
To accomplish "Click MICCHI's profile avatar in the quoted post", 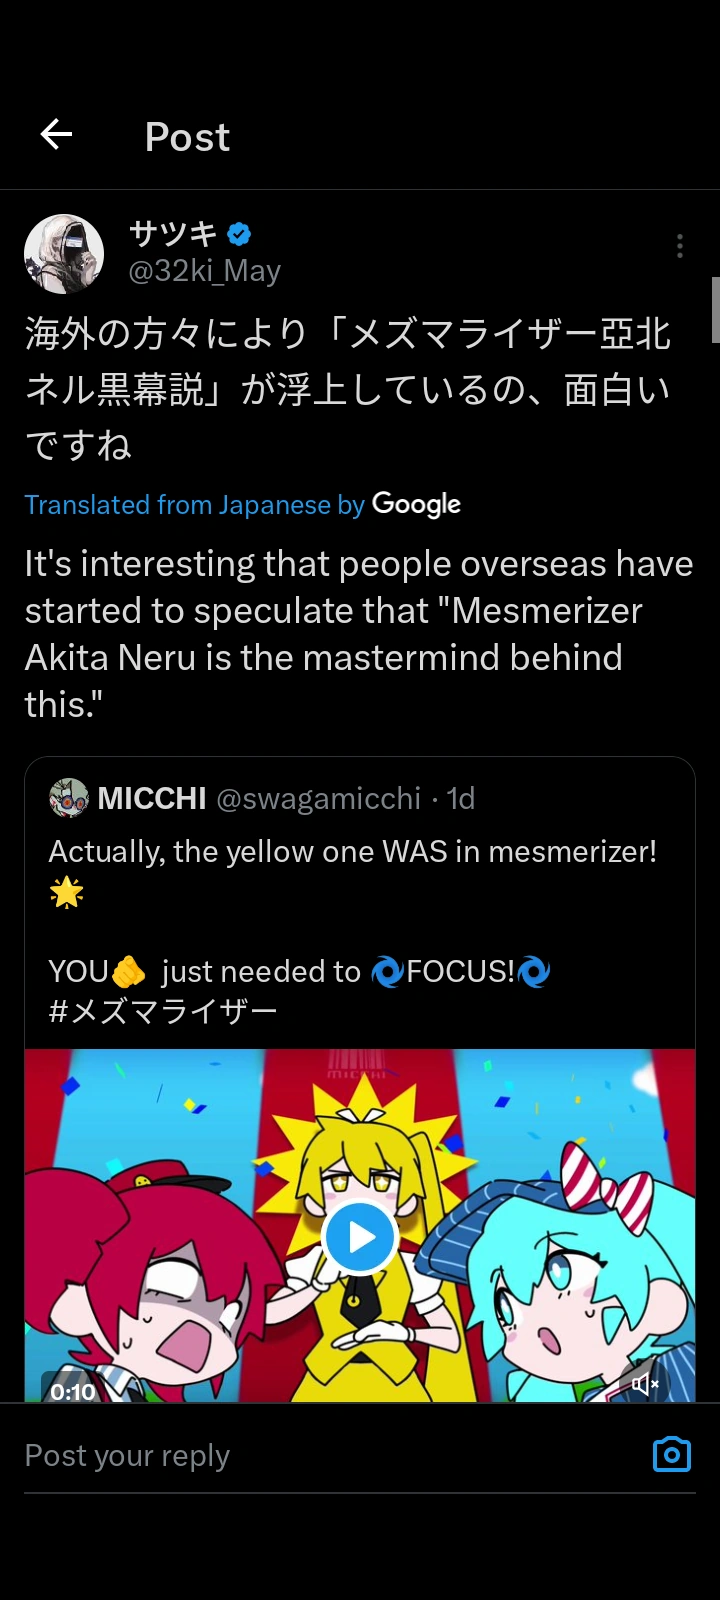I will 66,798.
